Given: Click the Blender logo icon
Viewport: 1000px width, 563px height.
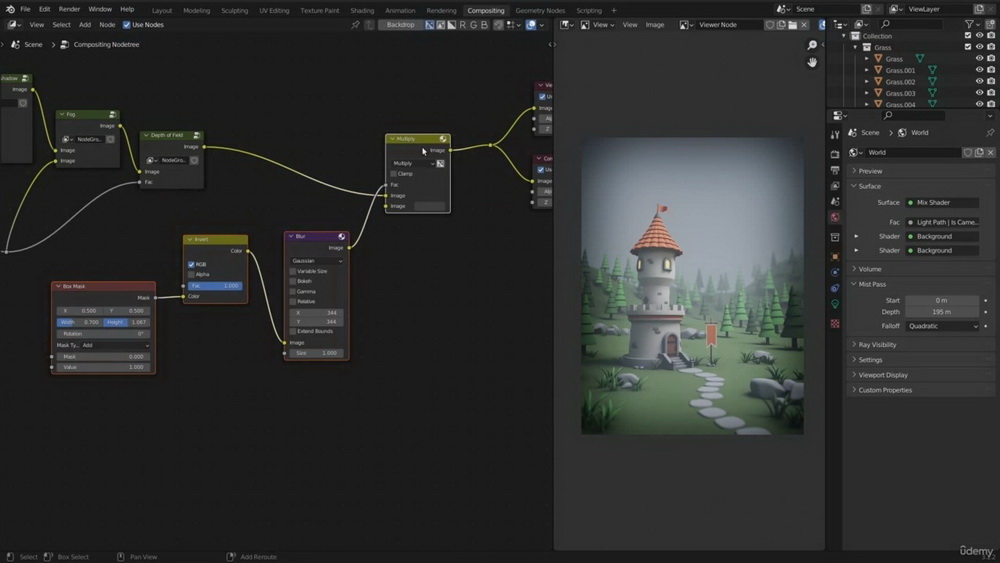Looking at the screenshot, I should (10, 10).
